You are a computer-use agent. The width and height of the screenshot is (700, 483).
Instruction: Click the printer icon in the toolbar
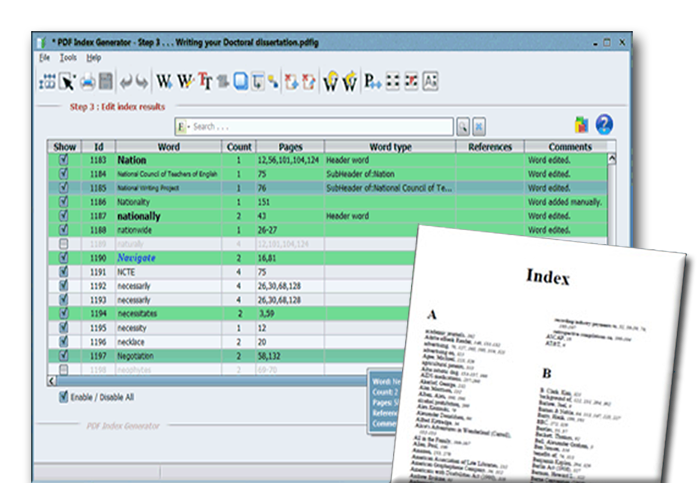[x=88, y=82]
